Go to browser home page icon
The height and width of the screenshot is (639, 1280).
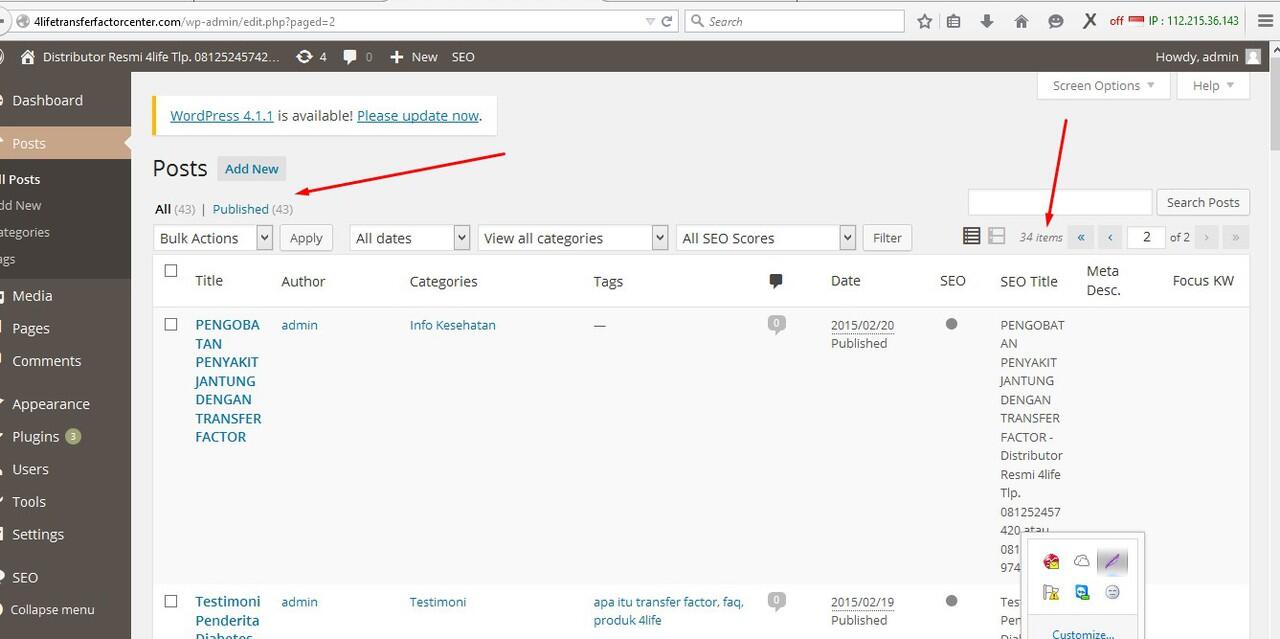point(1021,21)
